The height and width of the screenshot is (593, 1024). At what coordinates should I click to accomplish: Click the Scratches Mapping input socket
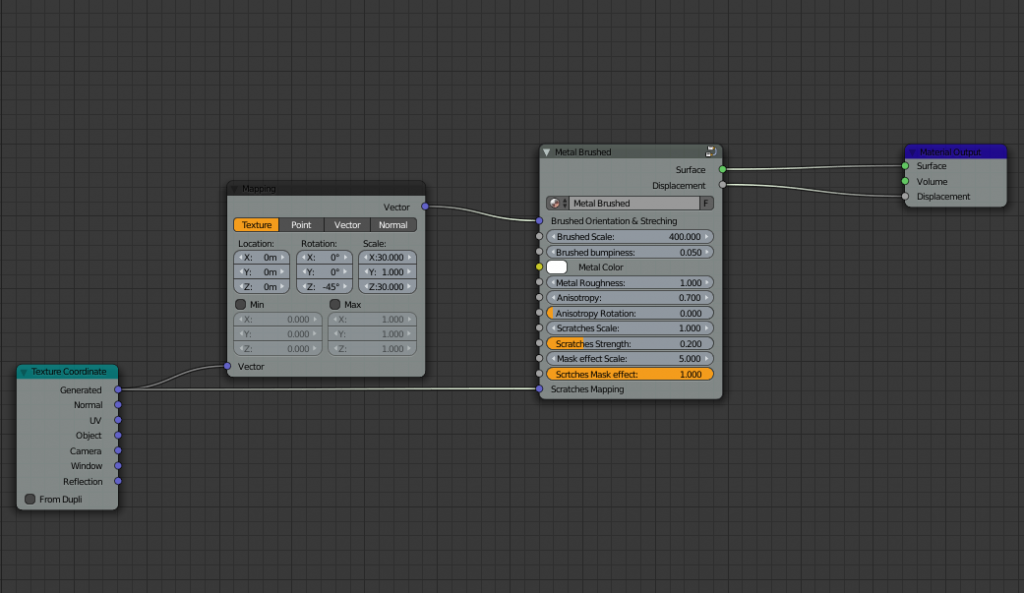(539, 389)
